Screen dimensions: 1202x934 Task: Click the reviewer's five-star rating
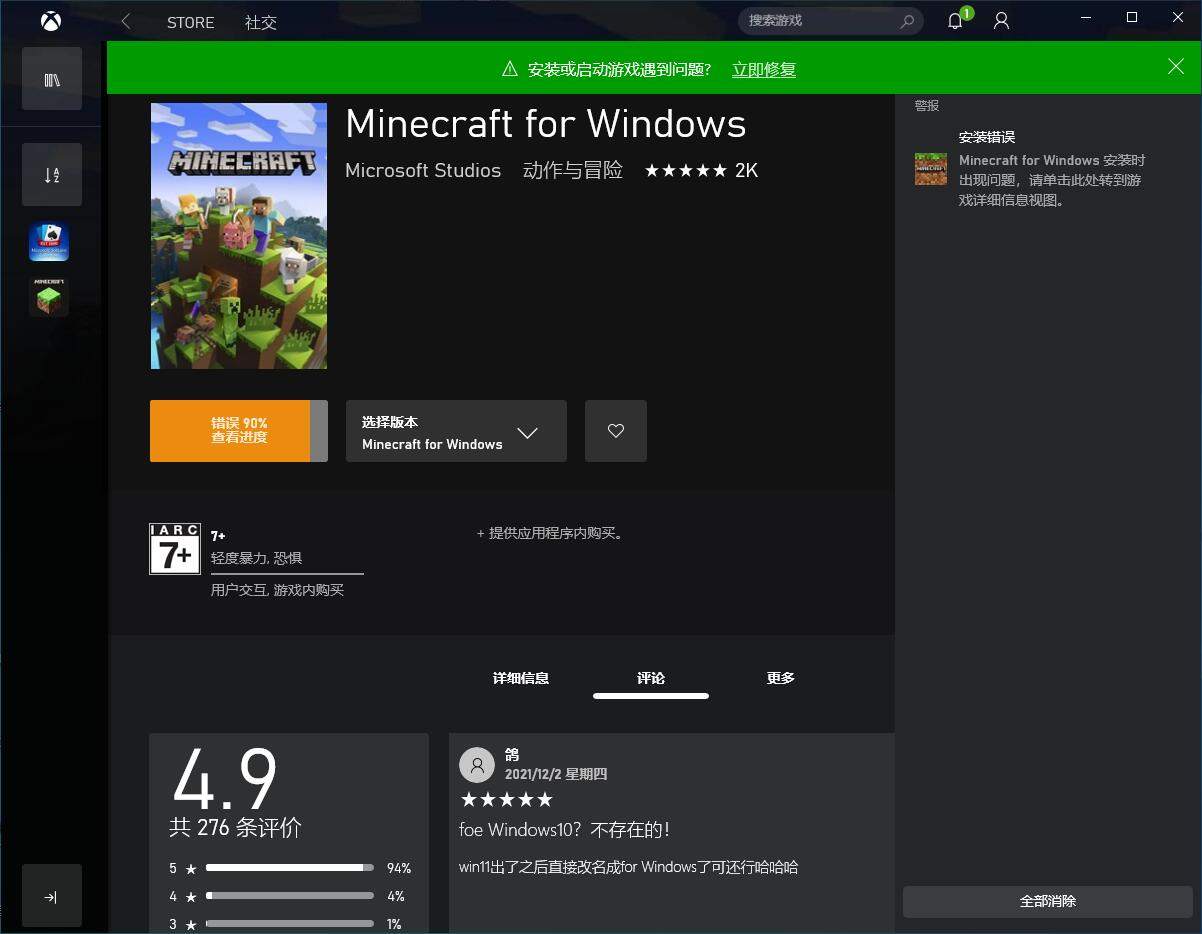pyautogui.click(x=506, y=799)
